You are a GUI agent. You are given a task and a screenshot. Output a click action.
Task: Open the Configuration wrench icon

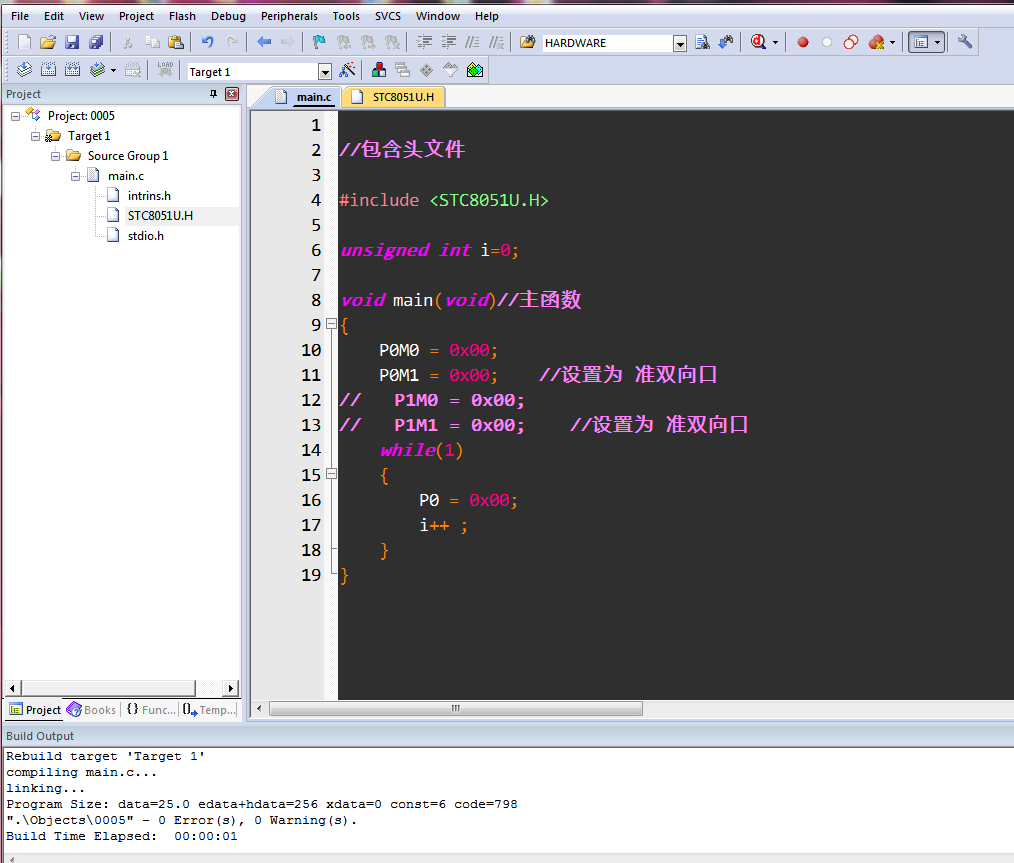[964, 42]
